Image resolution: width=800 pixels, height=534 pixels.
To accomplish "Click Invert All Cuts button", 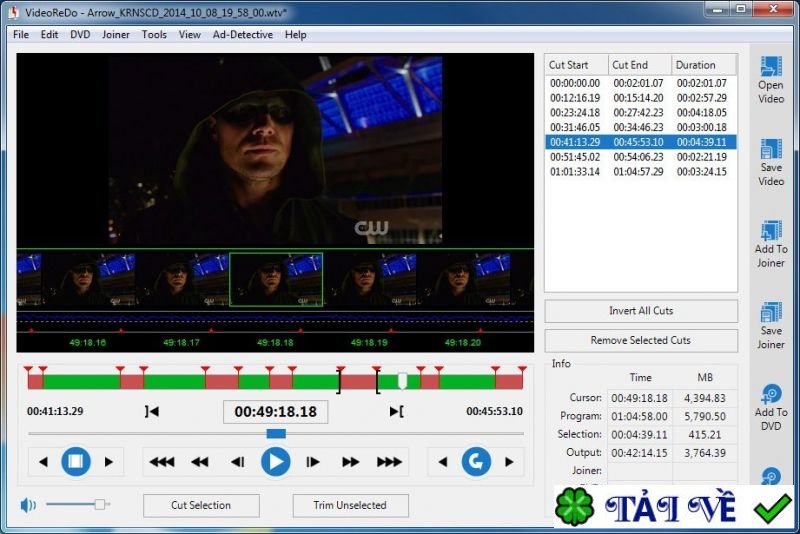I will click(x=641, y=311).
